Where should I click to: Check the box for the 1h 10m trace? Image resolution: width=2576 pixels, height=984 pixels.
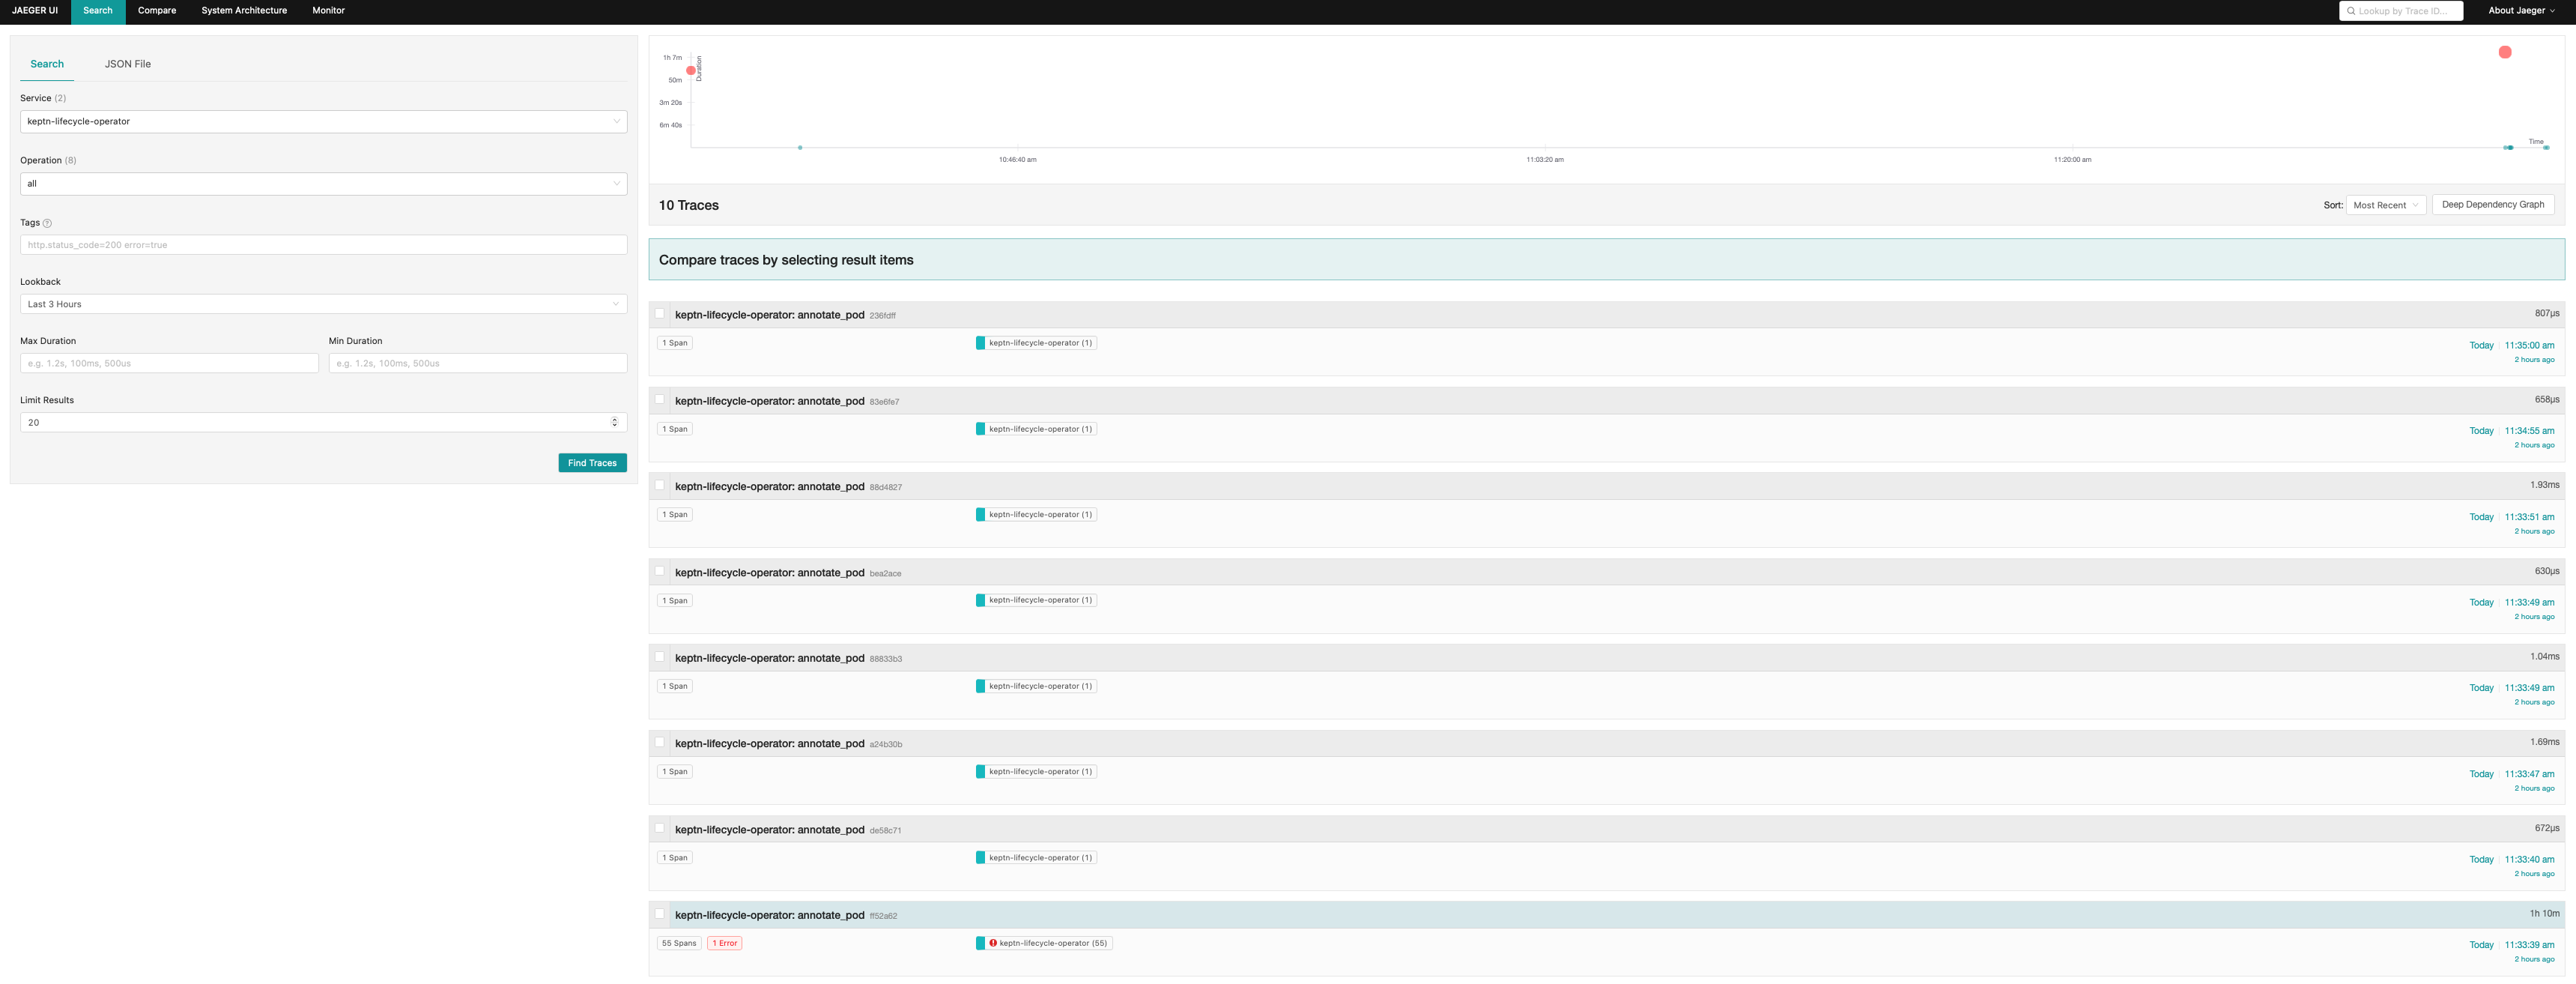660,914
